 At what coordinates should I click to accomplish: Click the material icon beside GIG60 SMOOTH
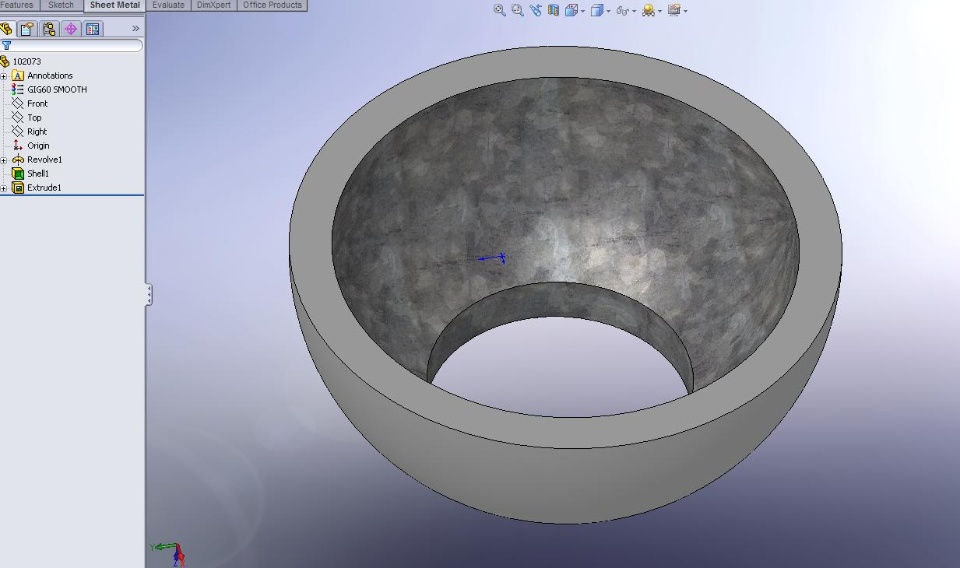click(x=18, y=89)
